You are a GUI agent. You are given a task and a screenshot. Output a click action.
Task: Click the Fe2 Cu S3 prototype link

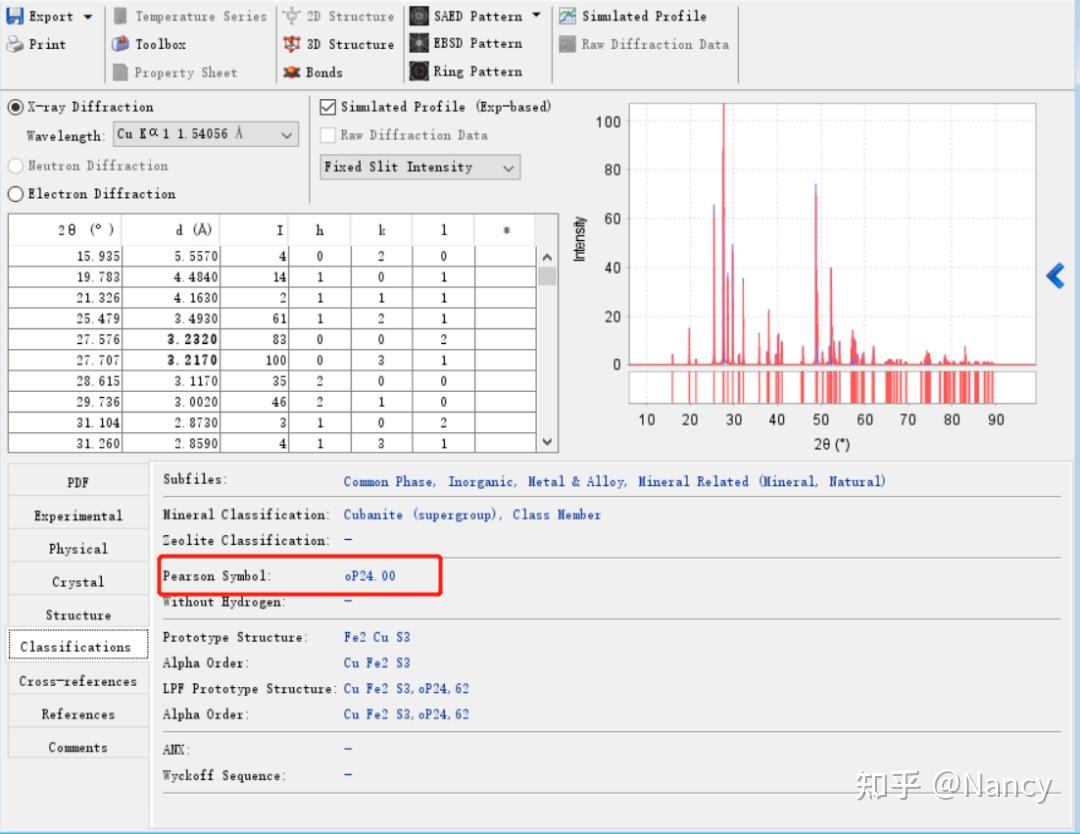(377, 637)
